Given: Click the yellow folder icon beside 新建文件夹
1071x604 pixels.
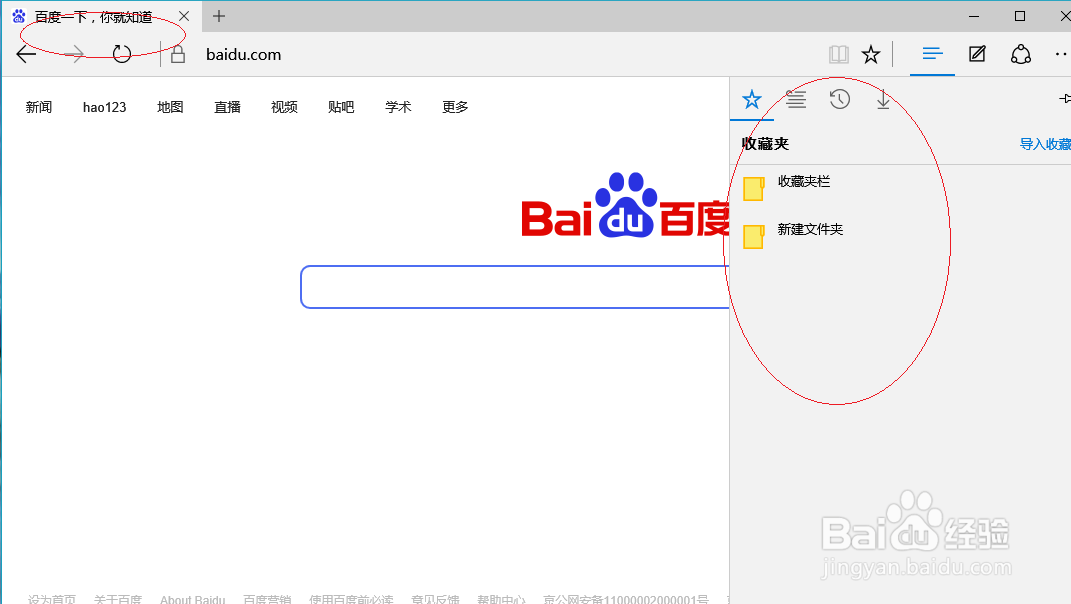Looking at the screenshot, I should tap(753, 237).
